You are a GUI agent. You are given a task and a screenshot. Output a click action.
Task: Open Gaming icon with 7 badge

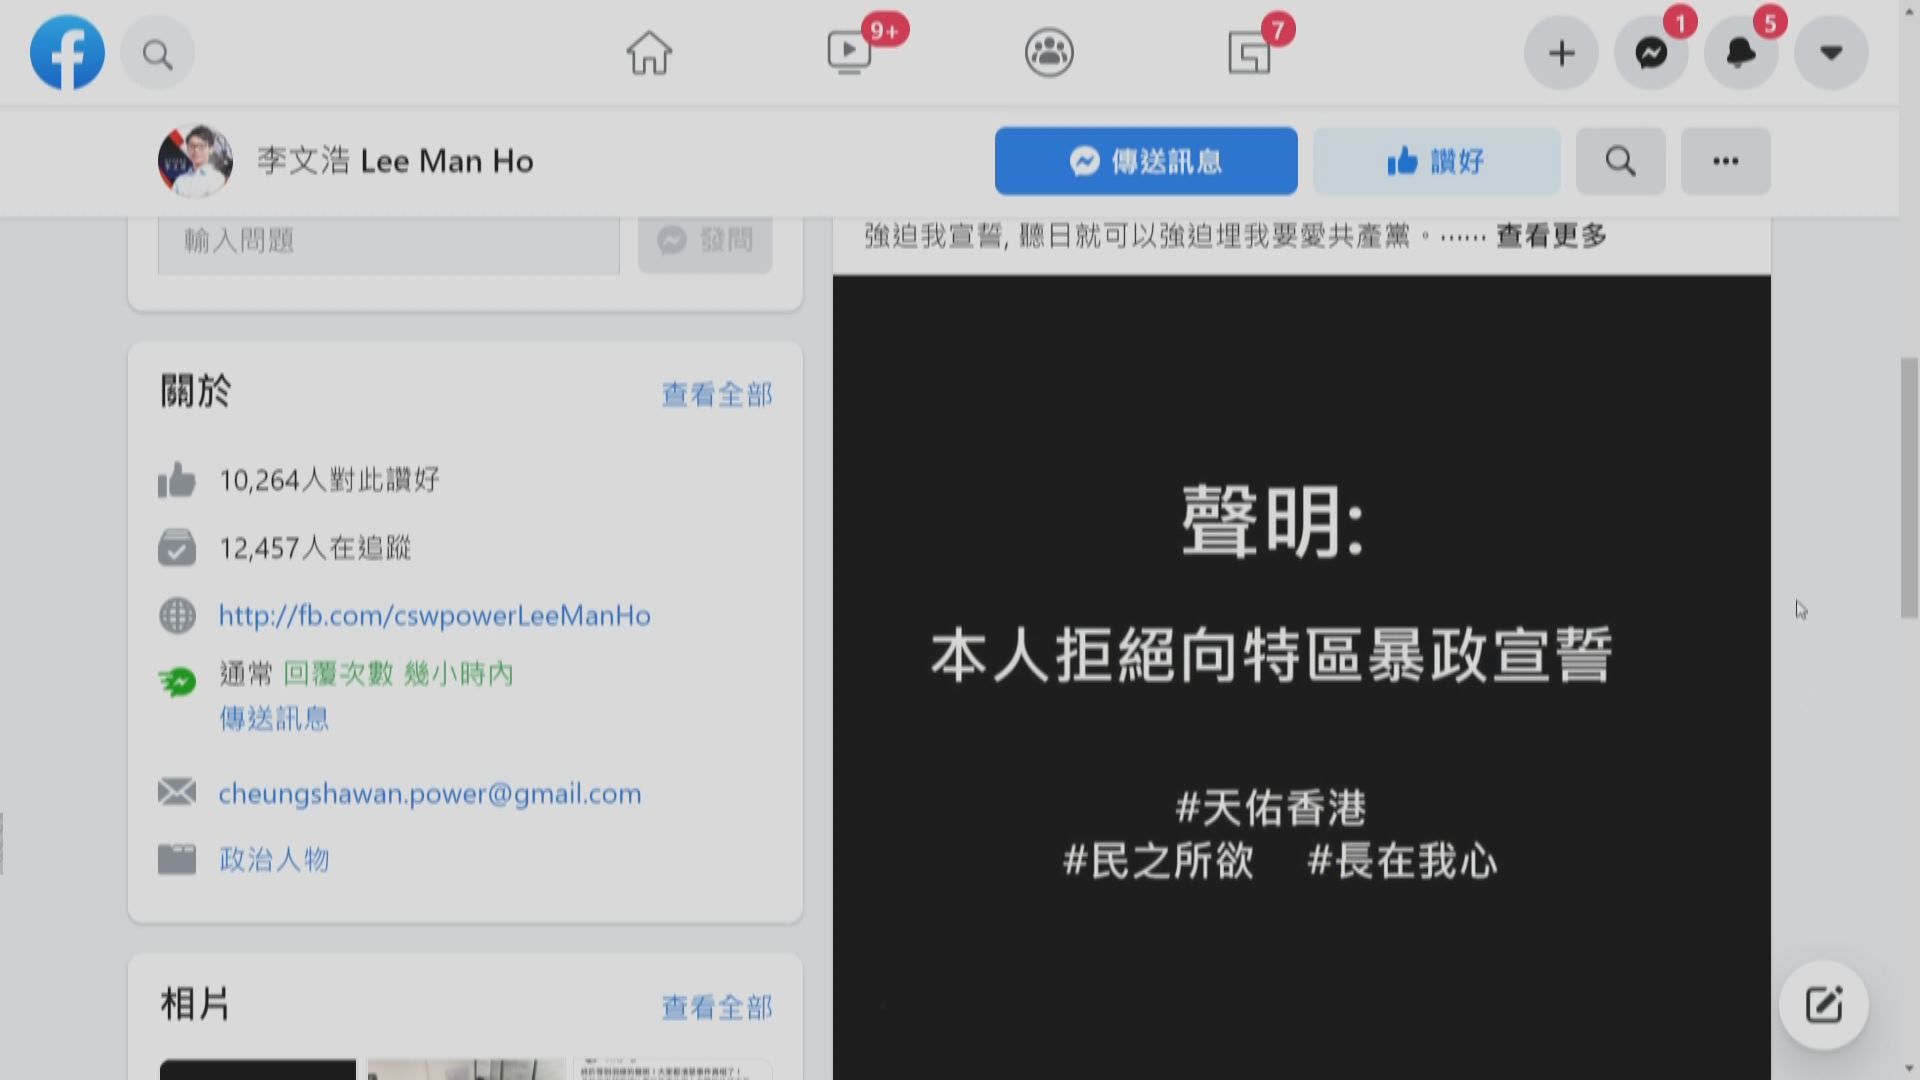1250,52
